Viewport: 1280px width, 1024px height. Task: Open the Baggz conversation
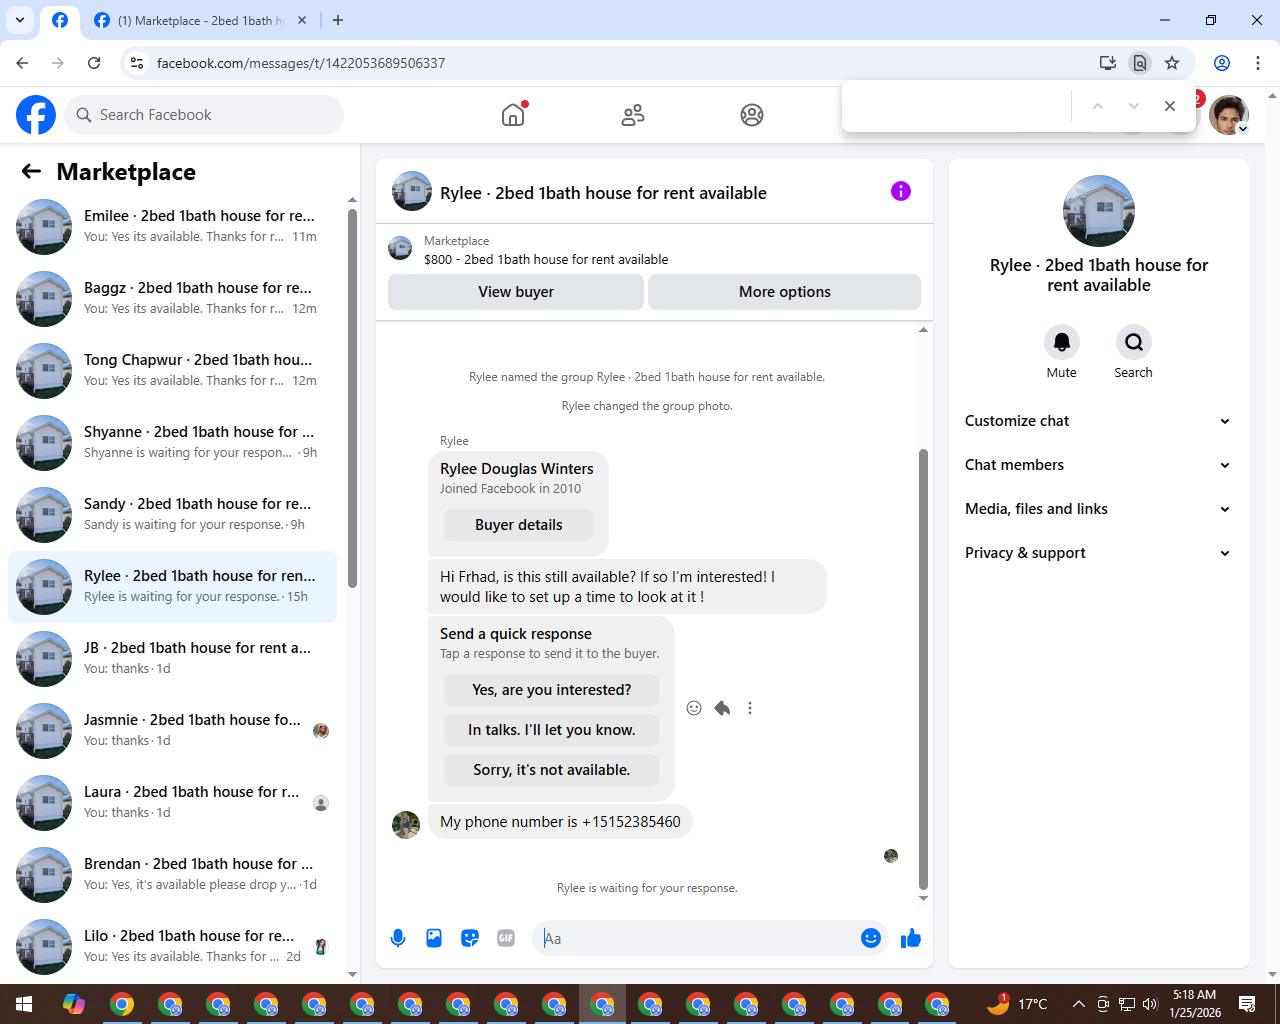(x=172, y=299)
